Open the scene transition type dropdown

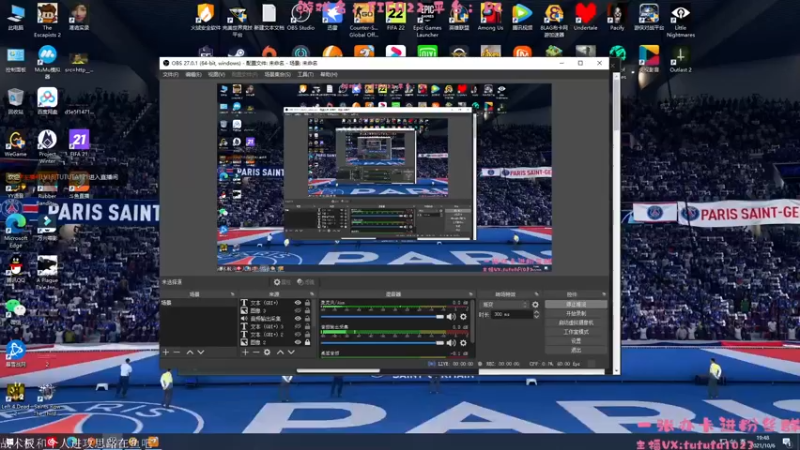tap(505, 305)
